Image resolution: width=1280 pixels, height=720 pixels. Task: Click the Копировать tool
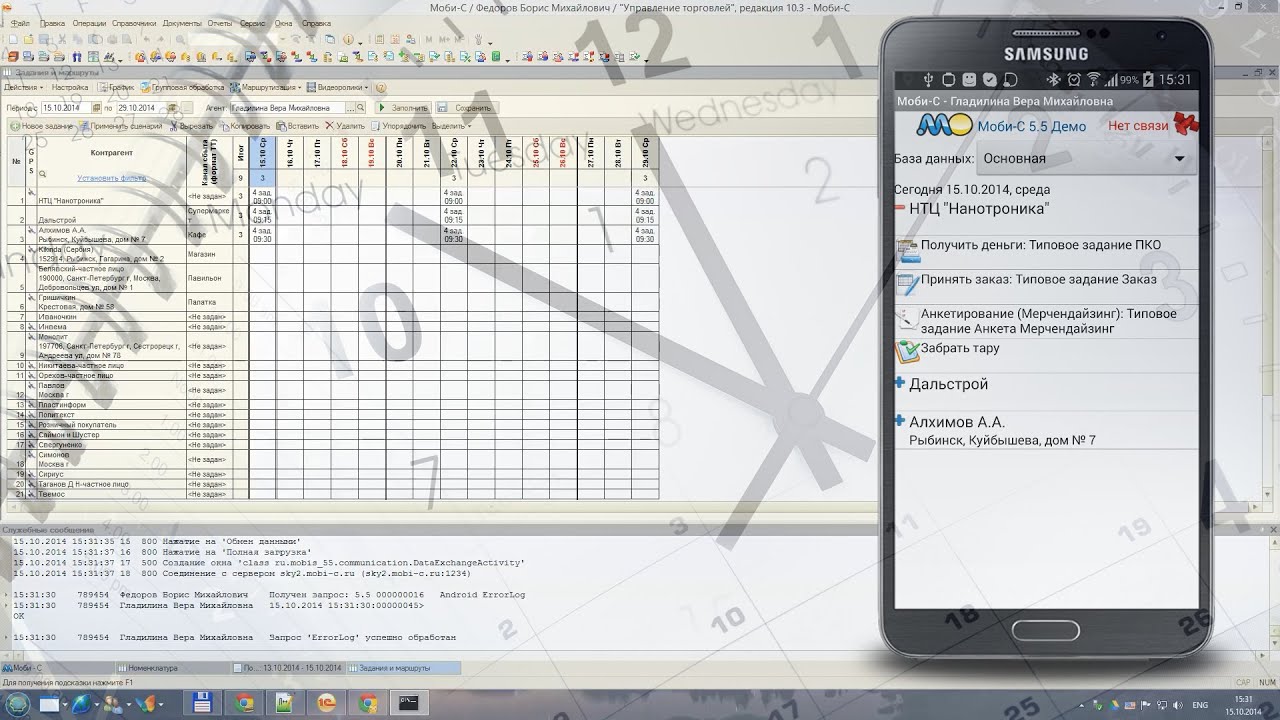(x=244, y=127)
